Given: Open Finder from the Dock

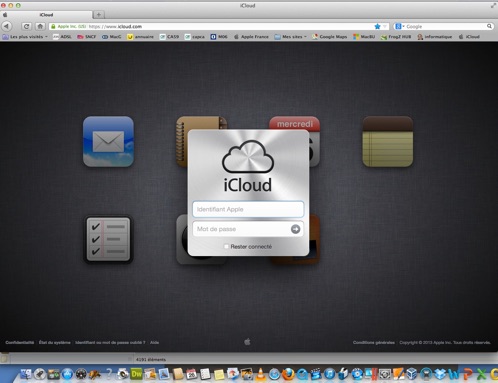Looking at the screenshot, I should [x=26, y=374].
